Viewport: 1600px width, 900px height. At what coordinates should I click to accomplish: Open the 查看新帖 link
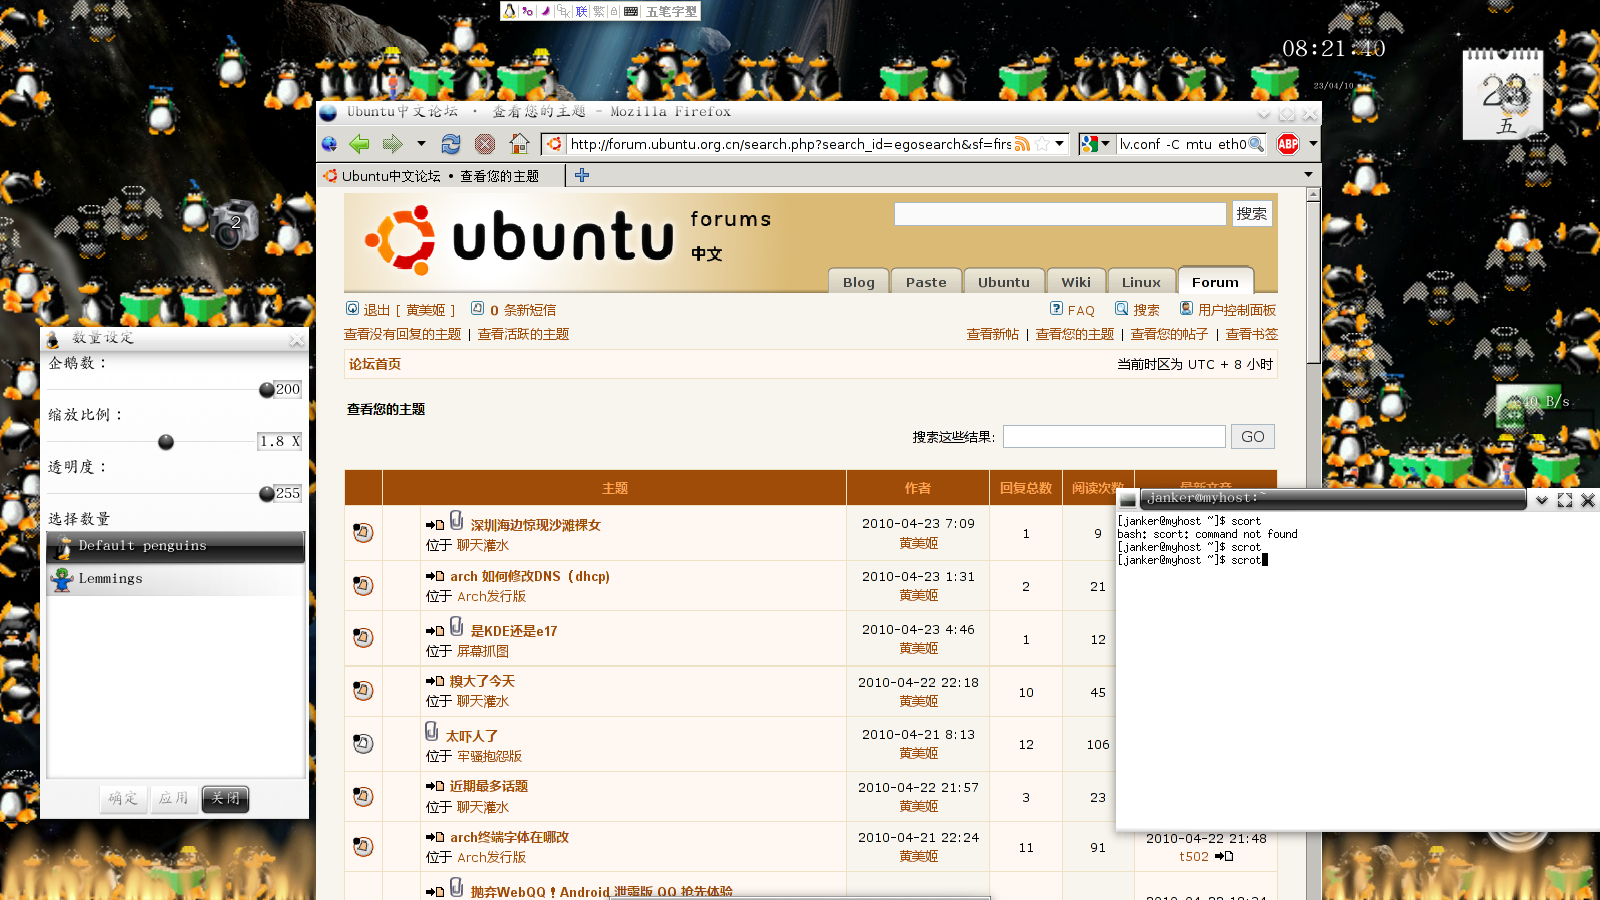tap(992, 334)
